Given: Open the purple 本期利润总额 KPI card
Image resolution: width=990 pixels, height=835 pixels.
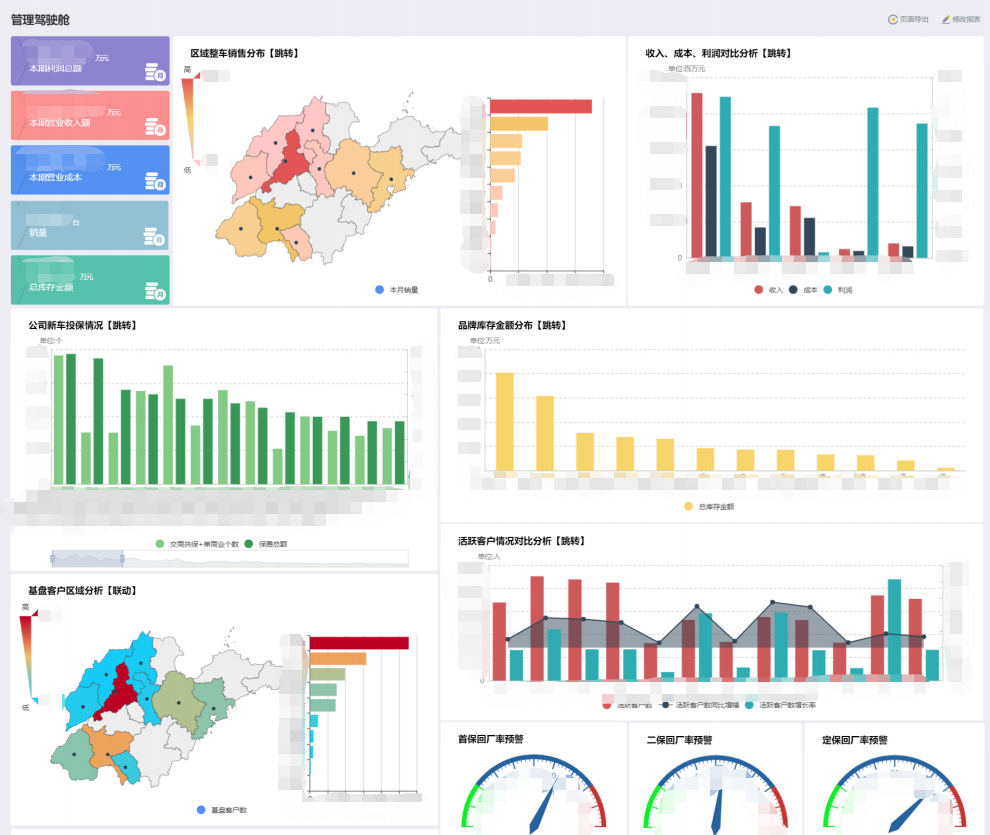Looking at the screenshot, I should click(90, 61).
